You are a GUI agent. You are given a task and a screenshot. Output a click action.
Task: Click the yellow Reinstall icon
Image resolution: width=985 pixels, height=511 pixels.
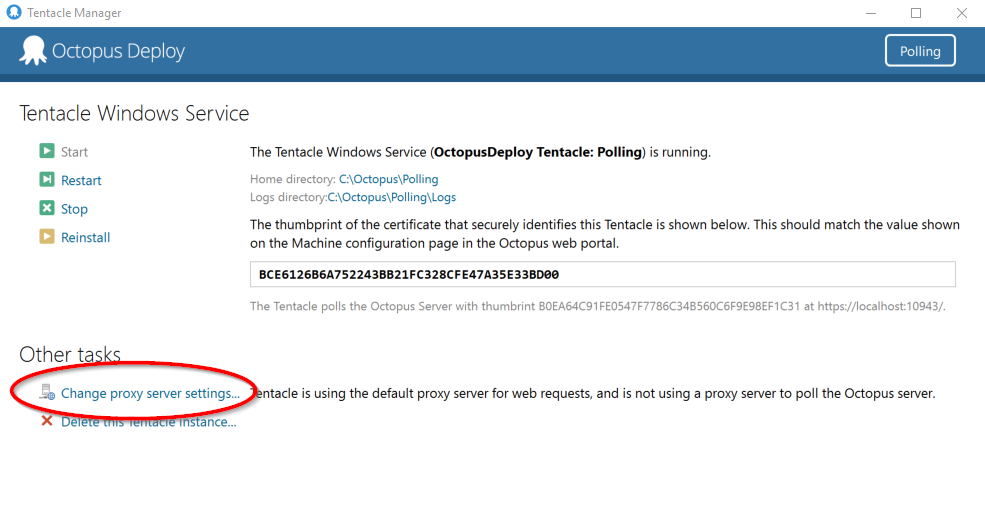click(x=47, y=236)
